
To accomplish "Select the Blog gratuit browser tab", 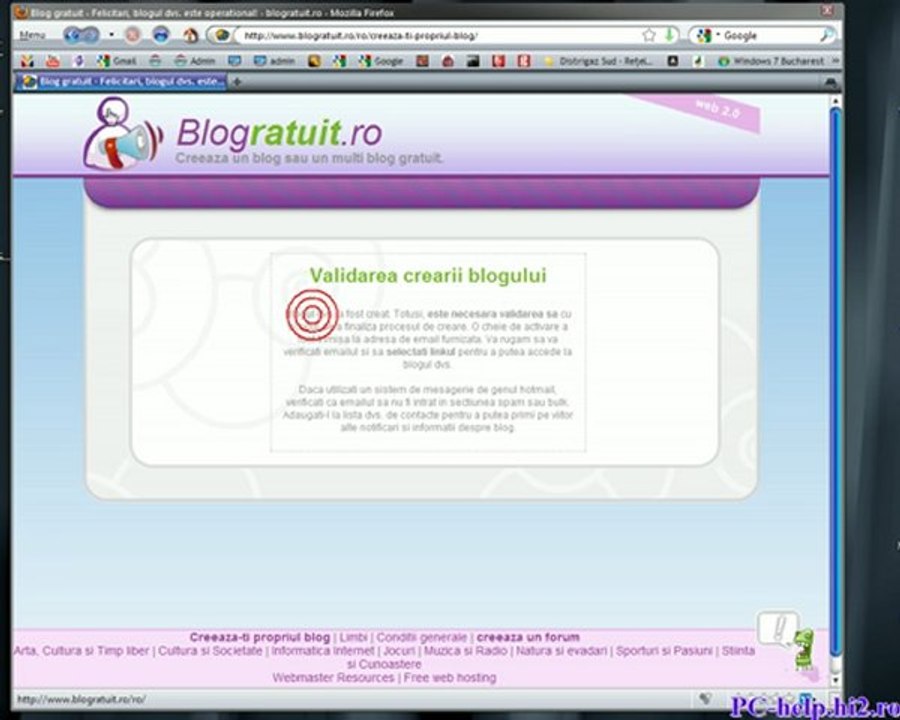I will coord(122,82).
